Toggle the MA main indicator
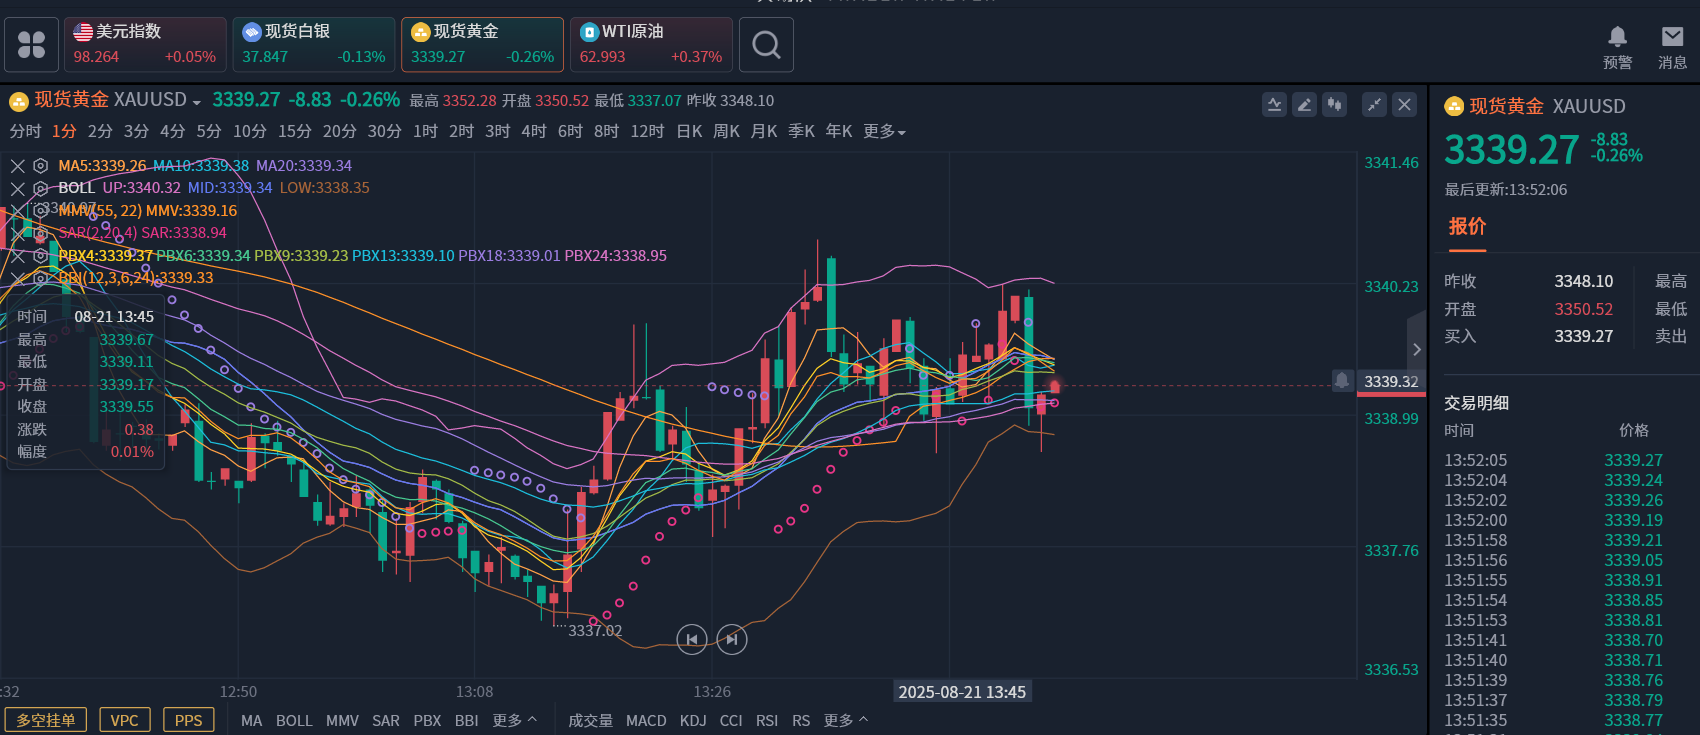This screenshot has width=1700, height=735. (x=251, y=720)
